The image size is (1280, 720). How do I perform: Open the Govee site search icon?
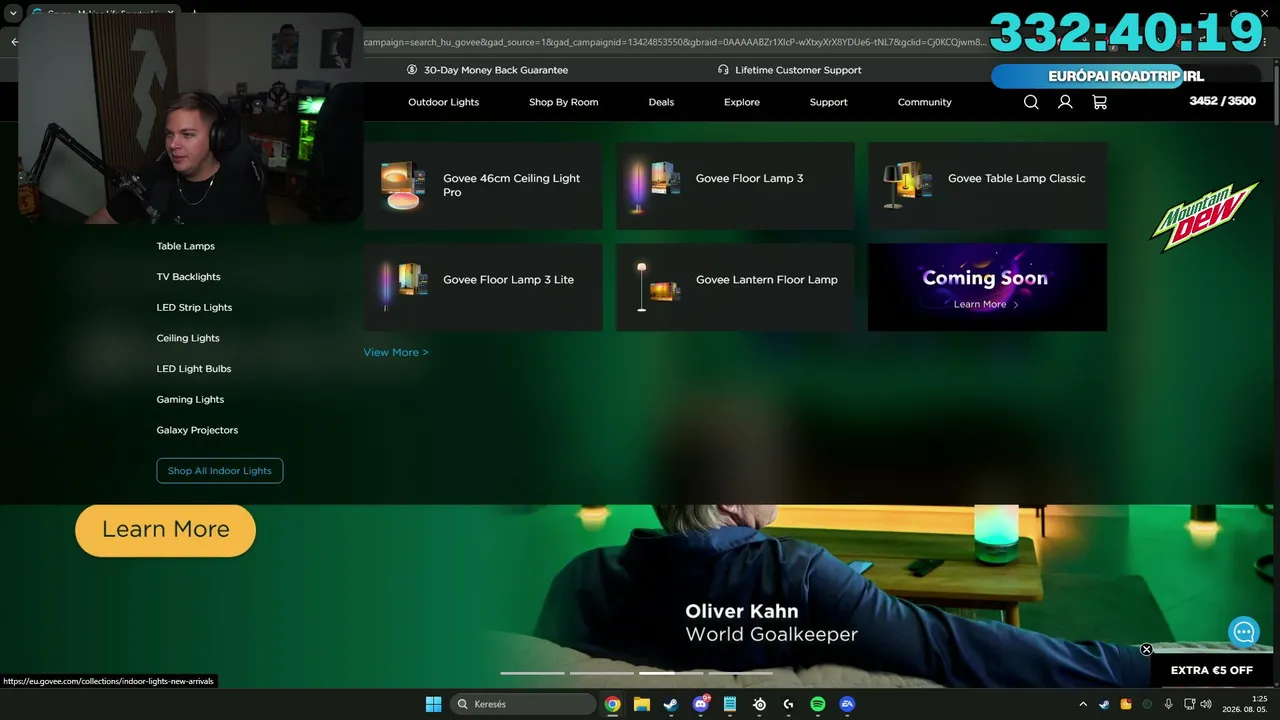click(1031, 102)
